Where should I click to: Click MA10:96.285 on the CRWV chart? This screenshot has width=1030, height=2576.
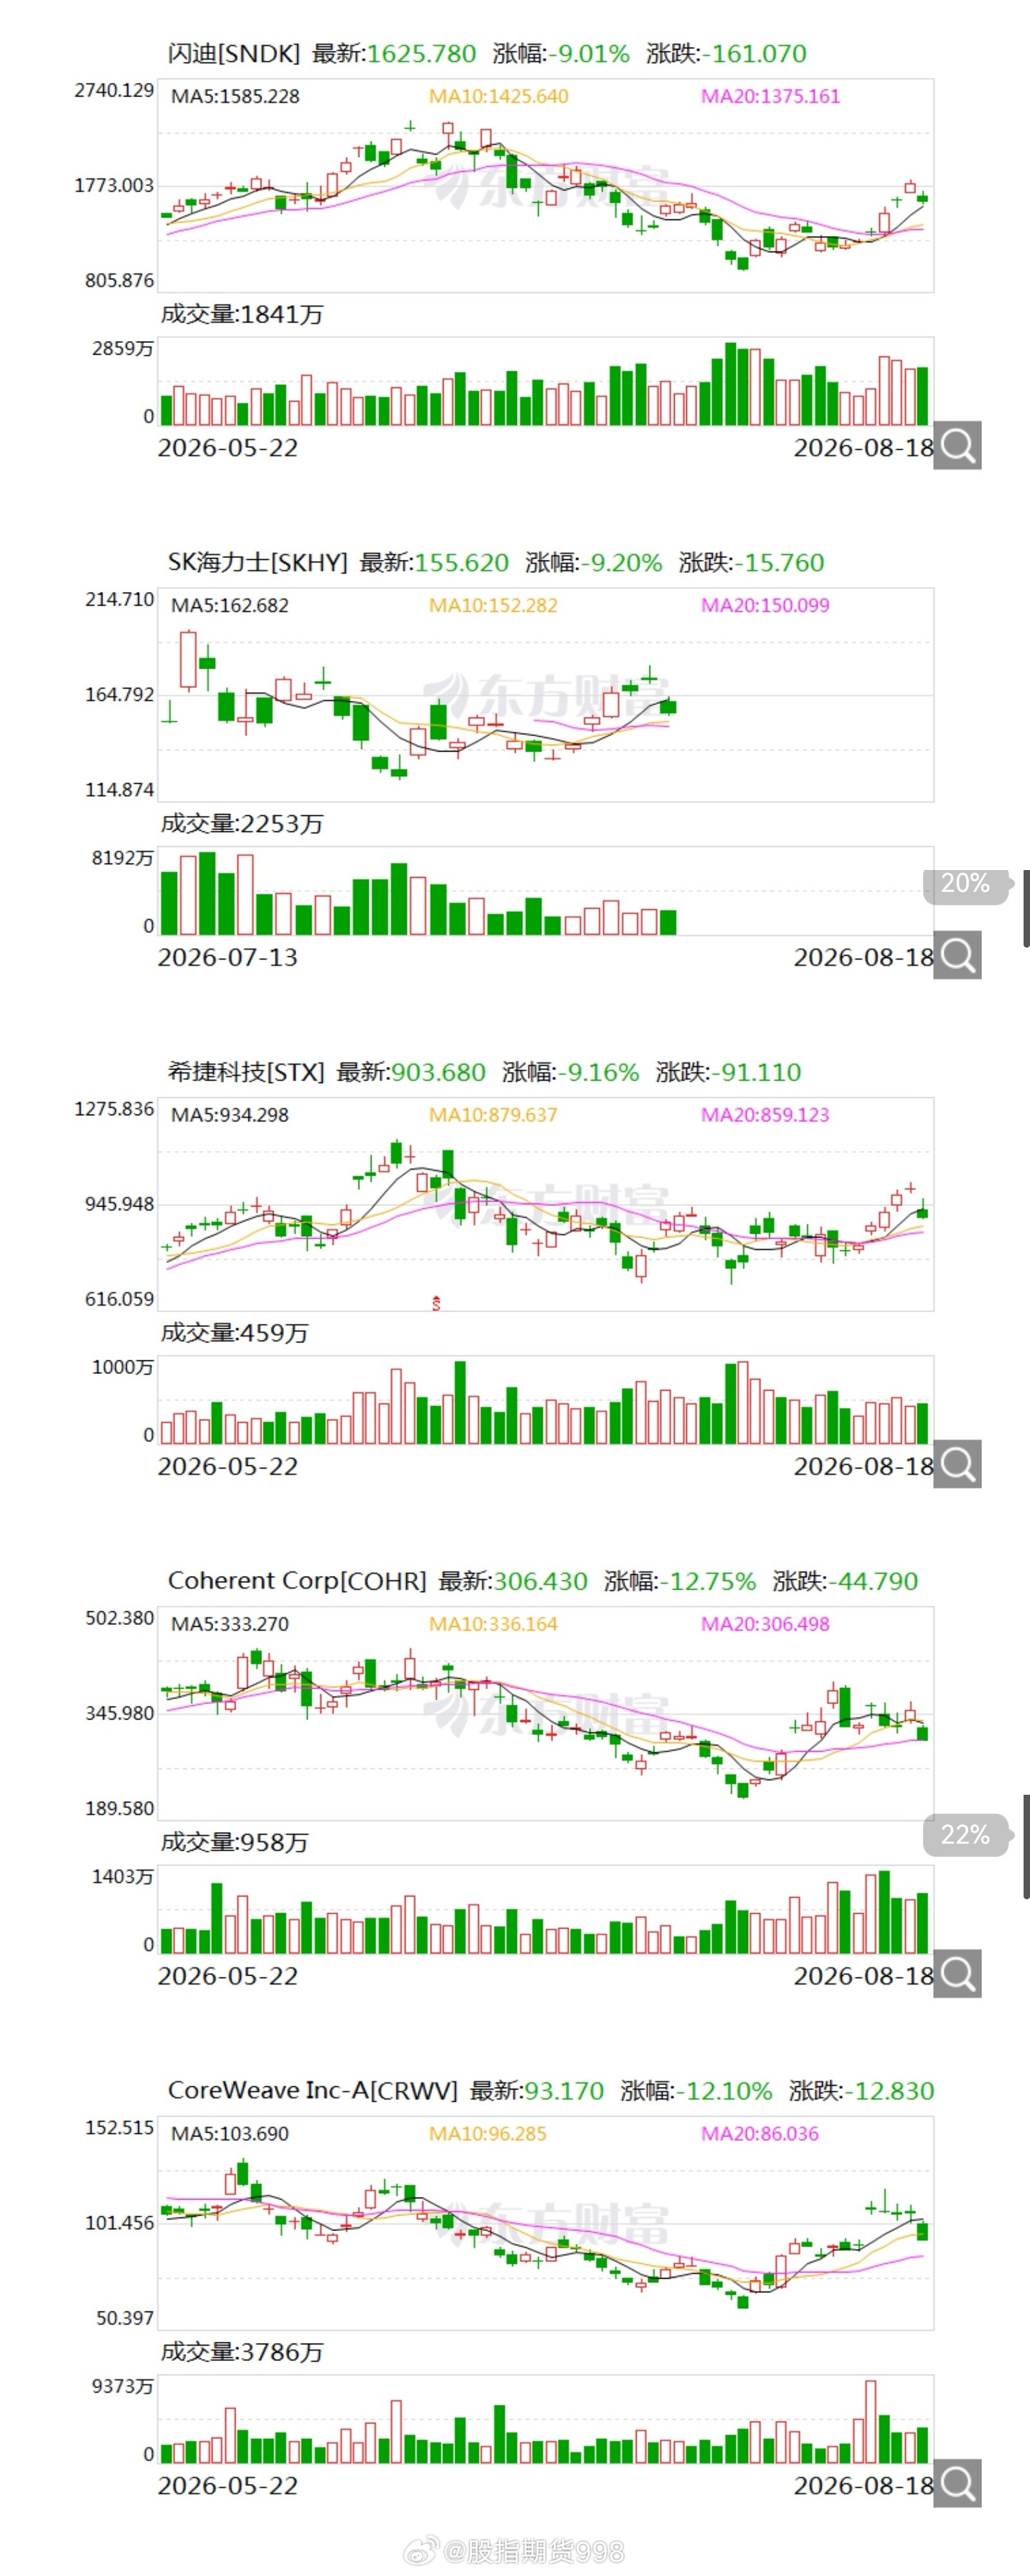pyautogui.click(x=488, y=2133)
